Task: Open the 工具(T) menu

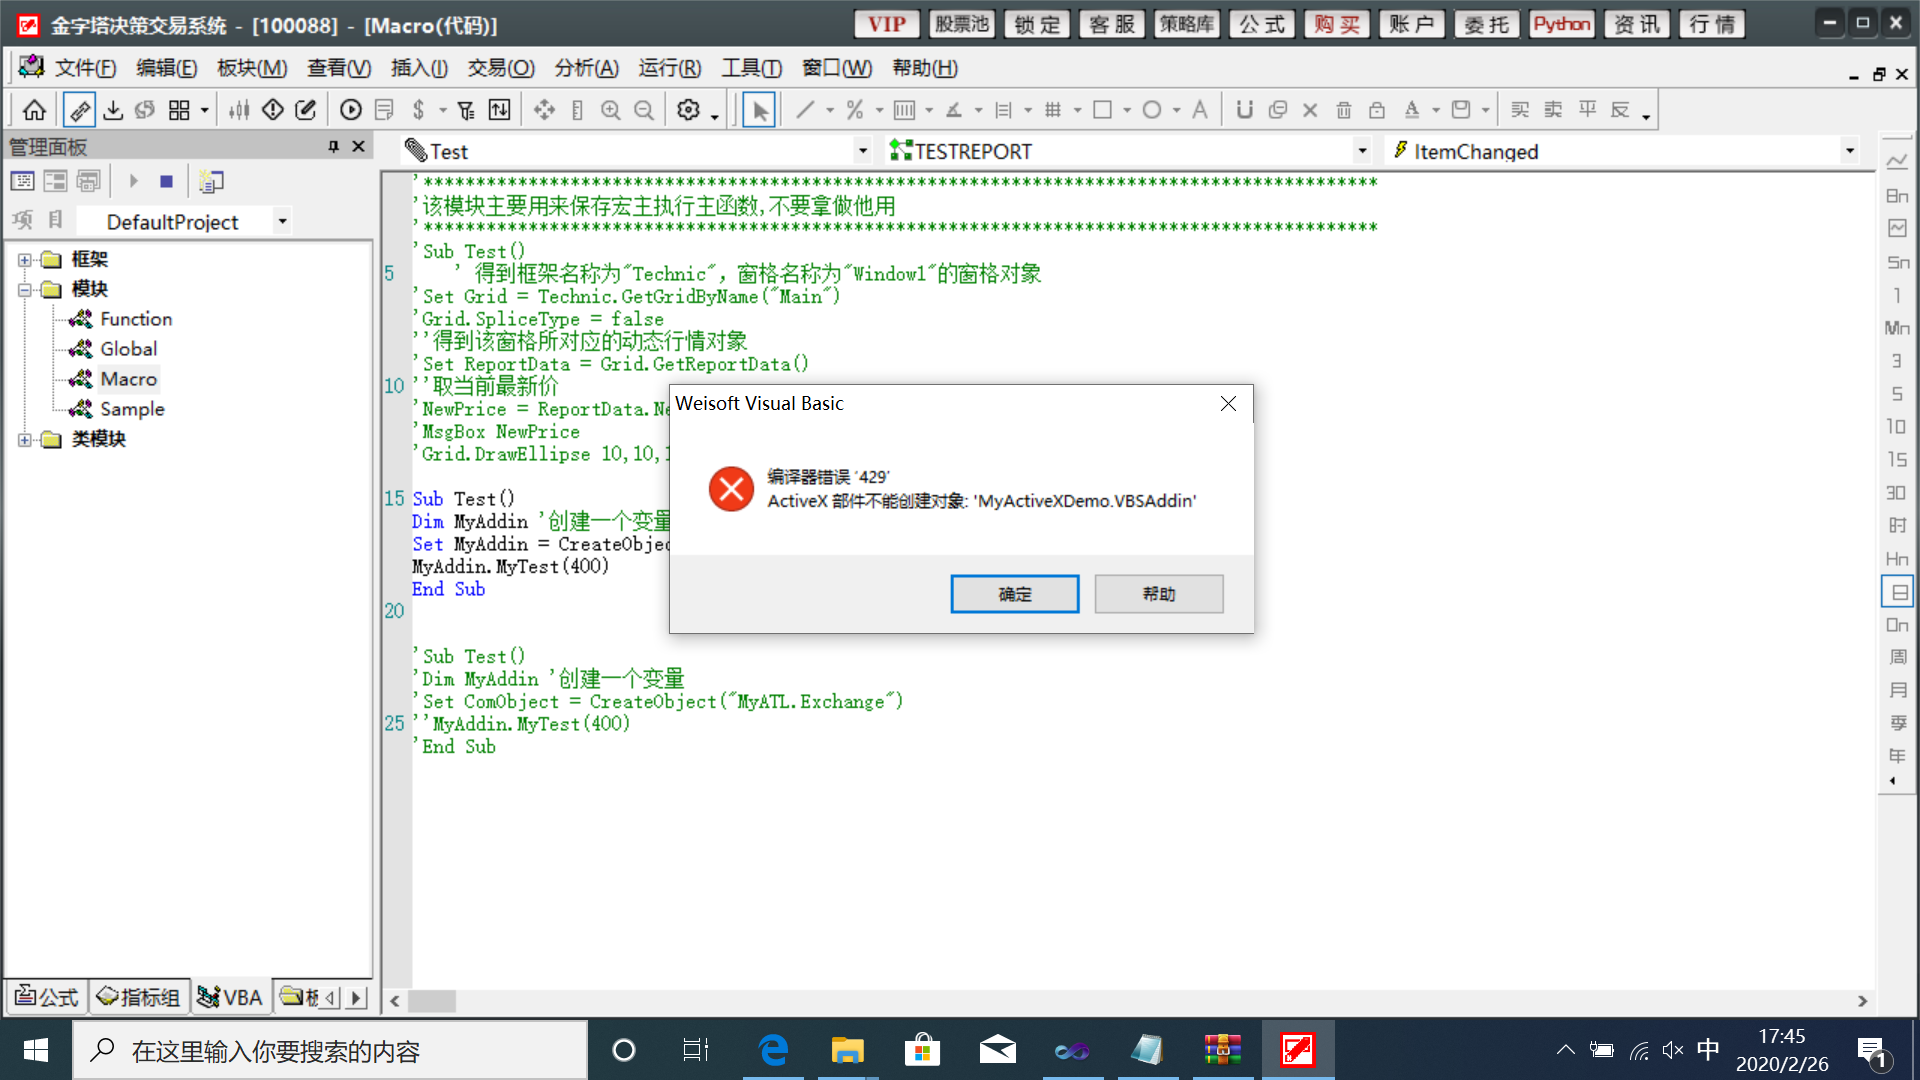Action: [x=752, y=68]
